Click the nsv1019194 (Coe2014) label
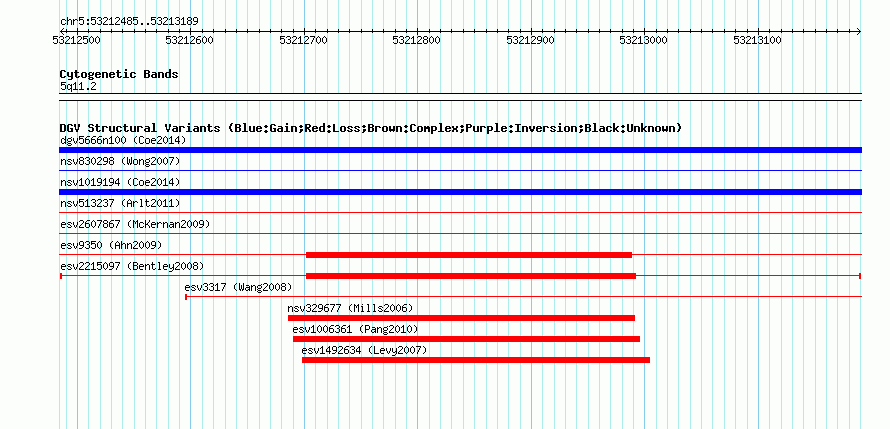The image size is (890, 429). 120,182
